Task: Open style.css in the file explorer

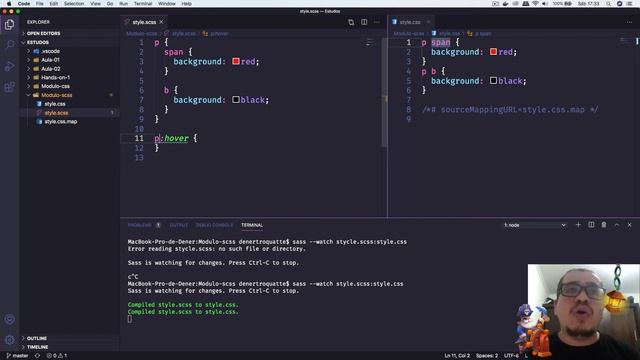Action: point(69,104)
